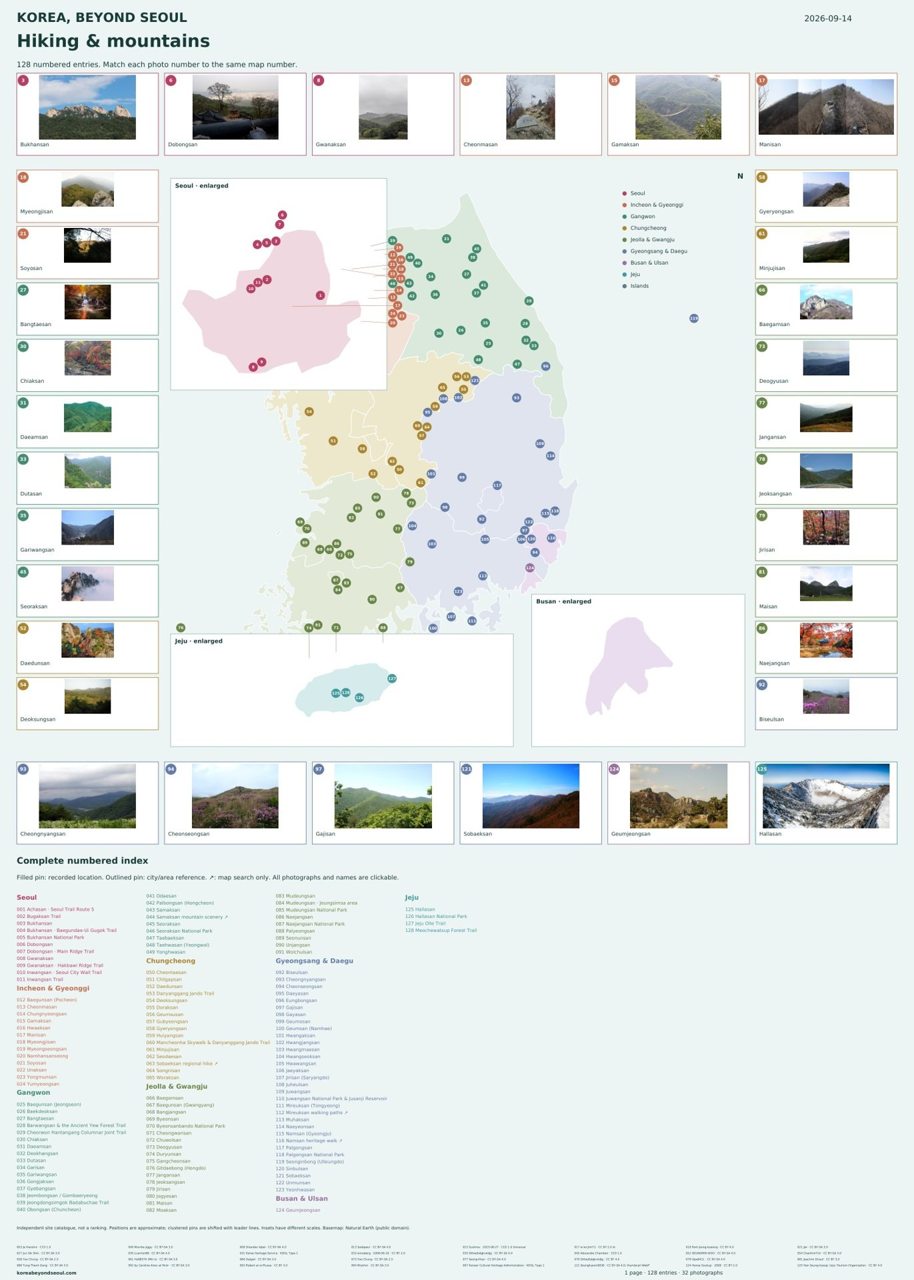Select map pin 100 on the south coast
The height and width of the screenshot is (1280, 914).
click(433, 628)
